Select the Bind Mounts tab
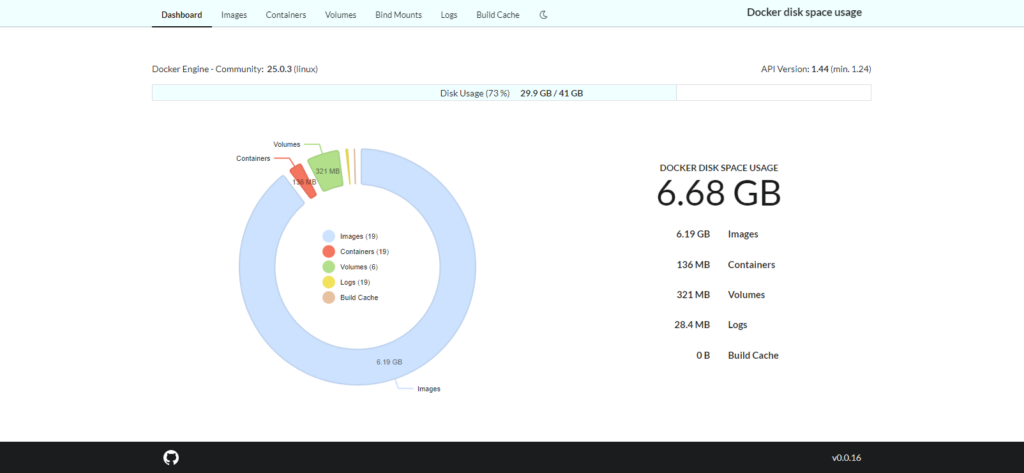 (x=398, y=14)
